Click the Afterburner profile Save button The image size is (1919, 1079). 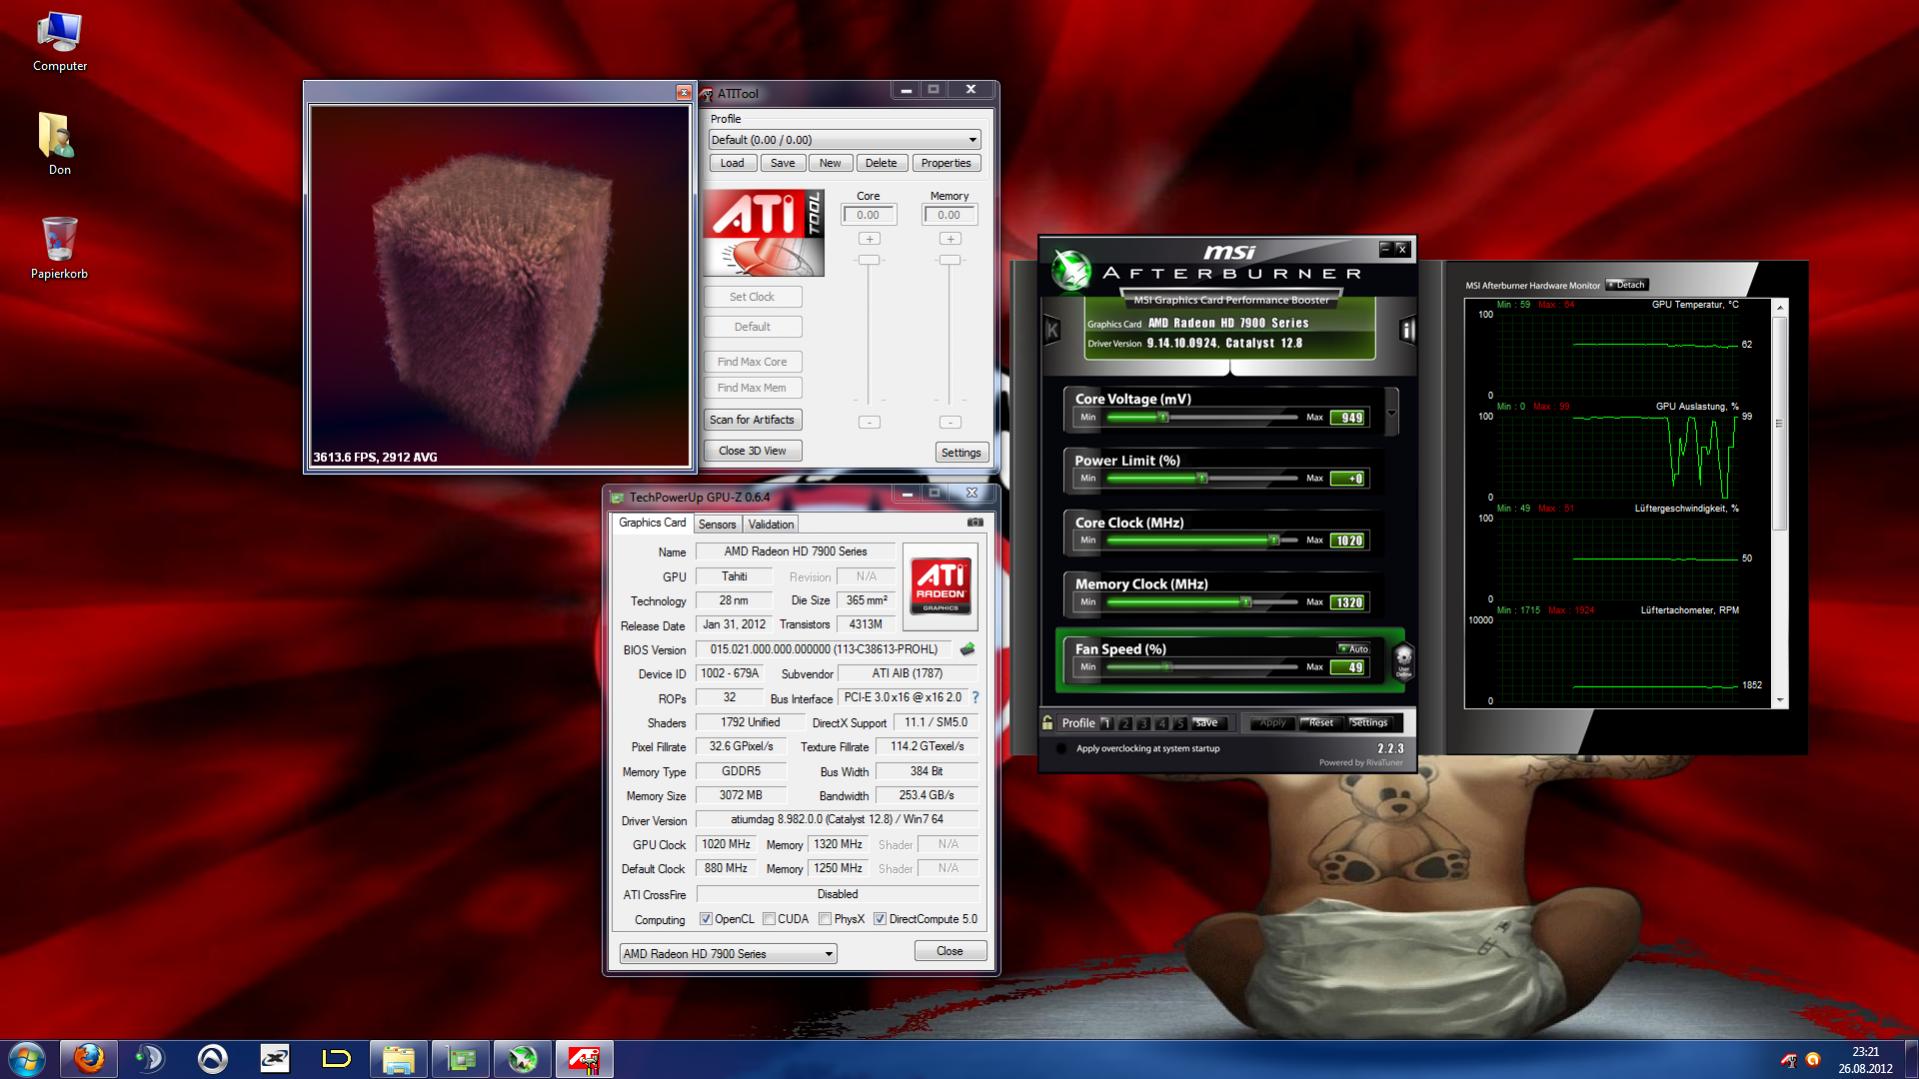click(x=1207, y=723)
